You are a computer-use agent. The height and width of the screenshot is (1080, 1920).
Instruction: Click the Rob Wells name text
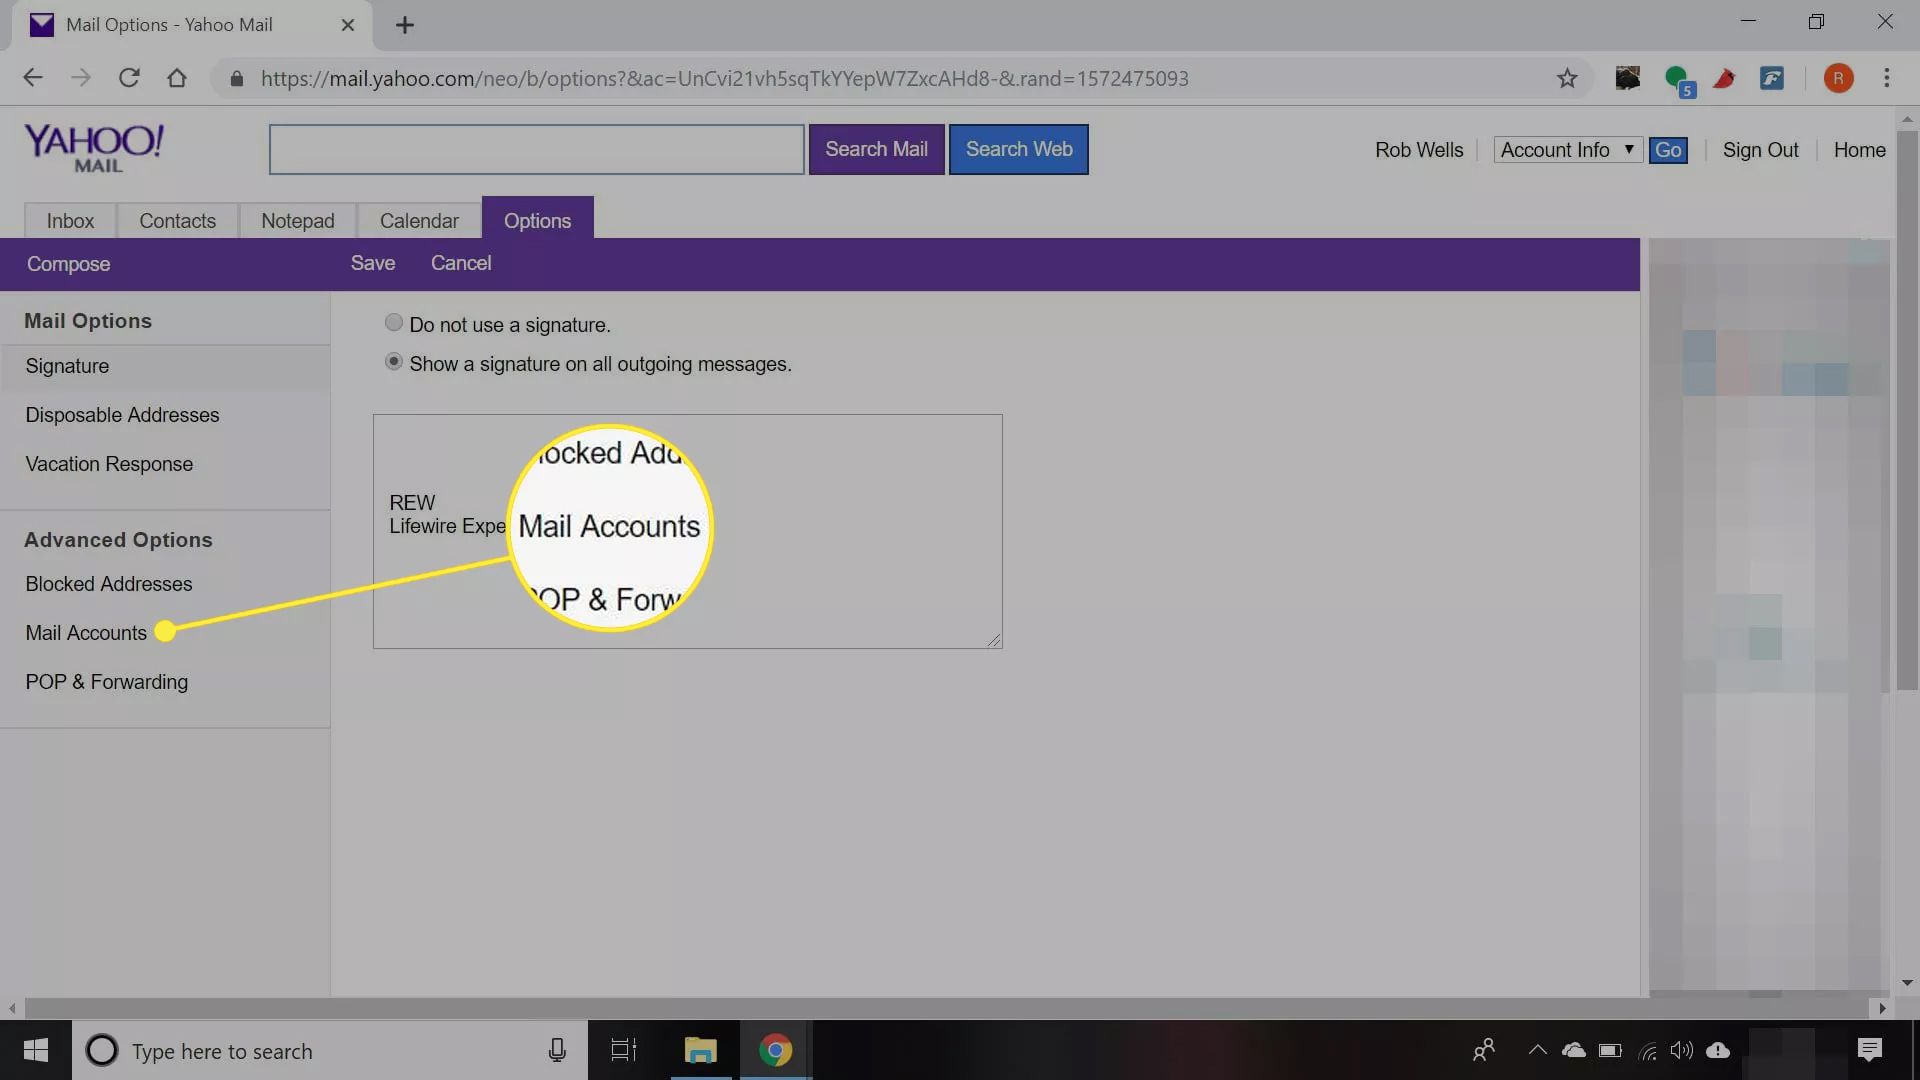pos(1418,150)
